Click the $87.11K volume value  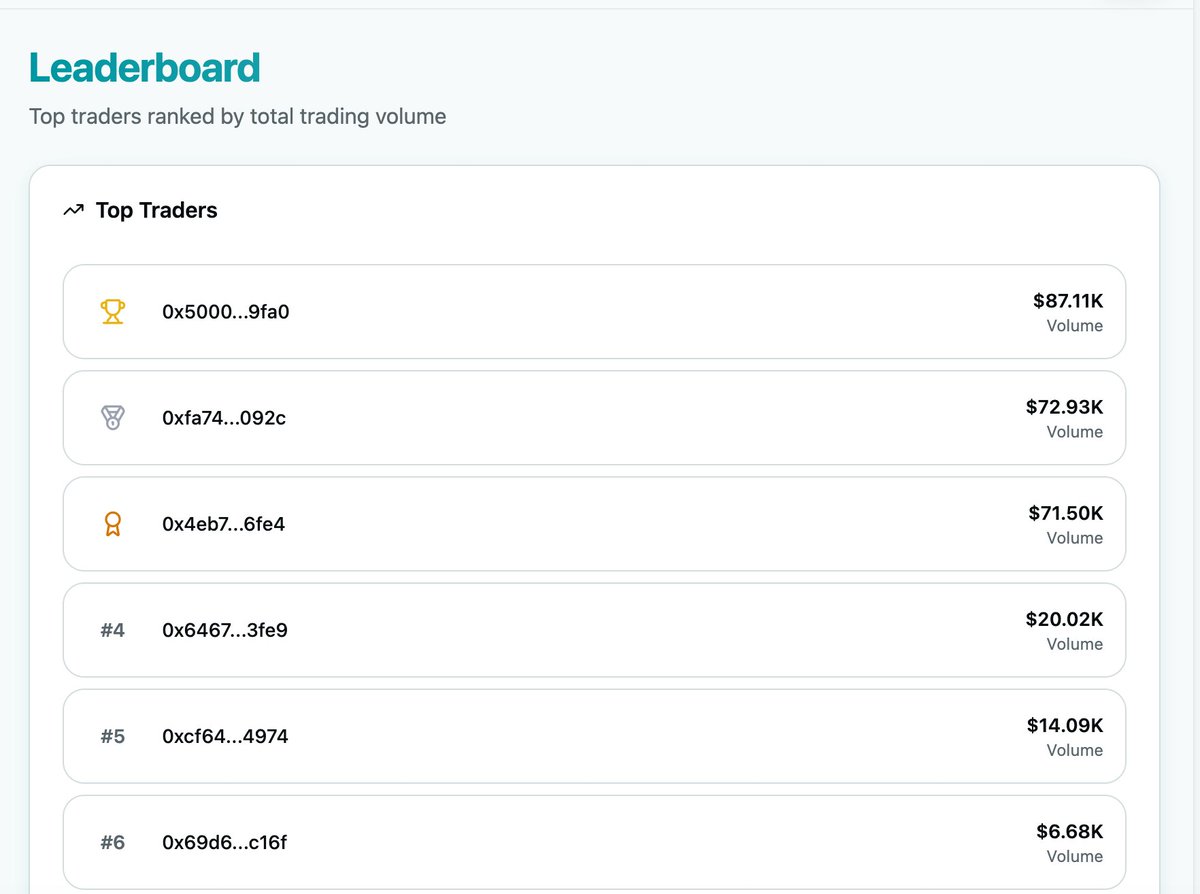point(1068,301)
